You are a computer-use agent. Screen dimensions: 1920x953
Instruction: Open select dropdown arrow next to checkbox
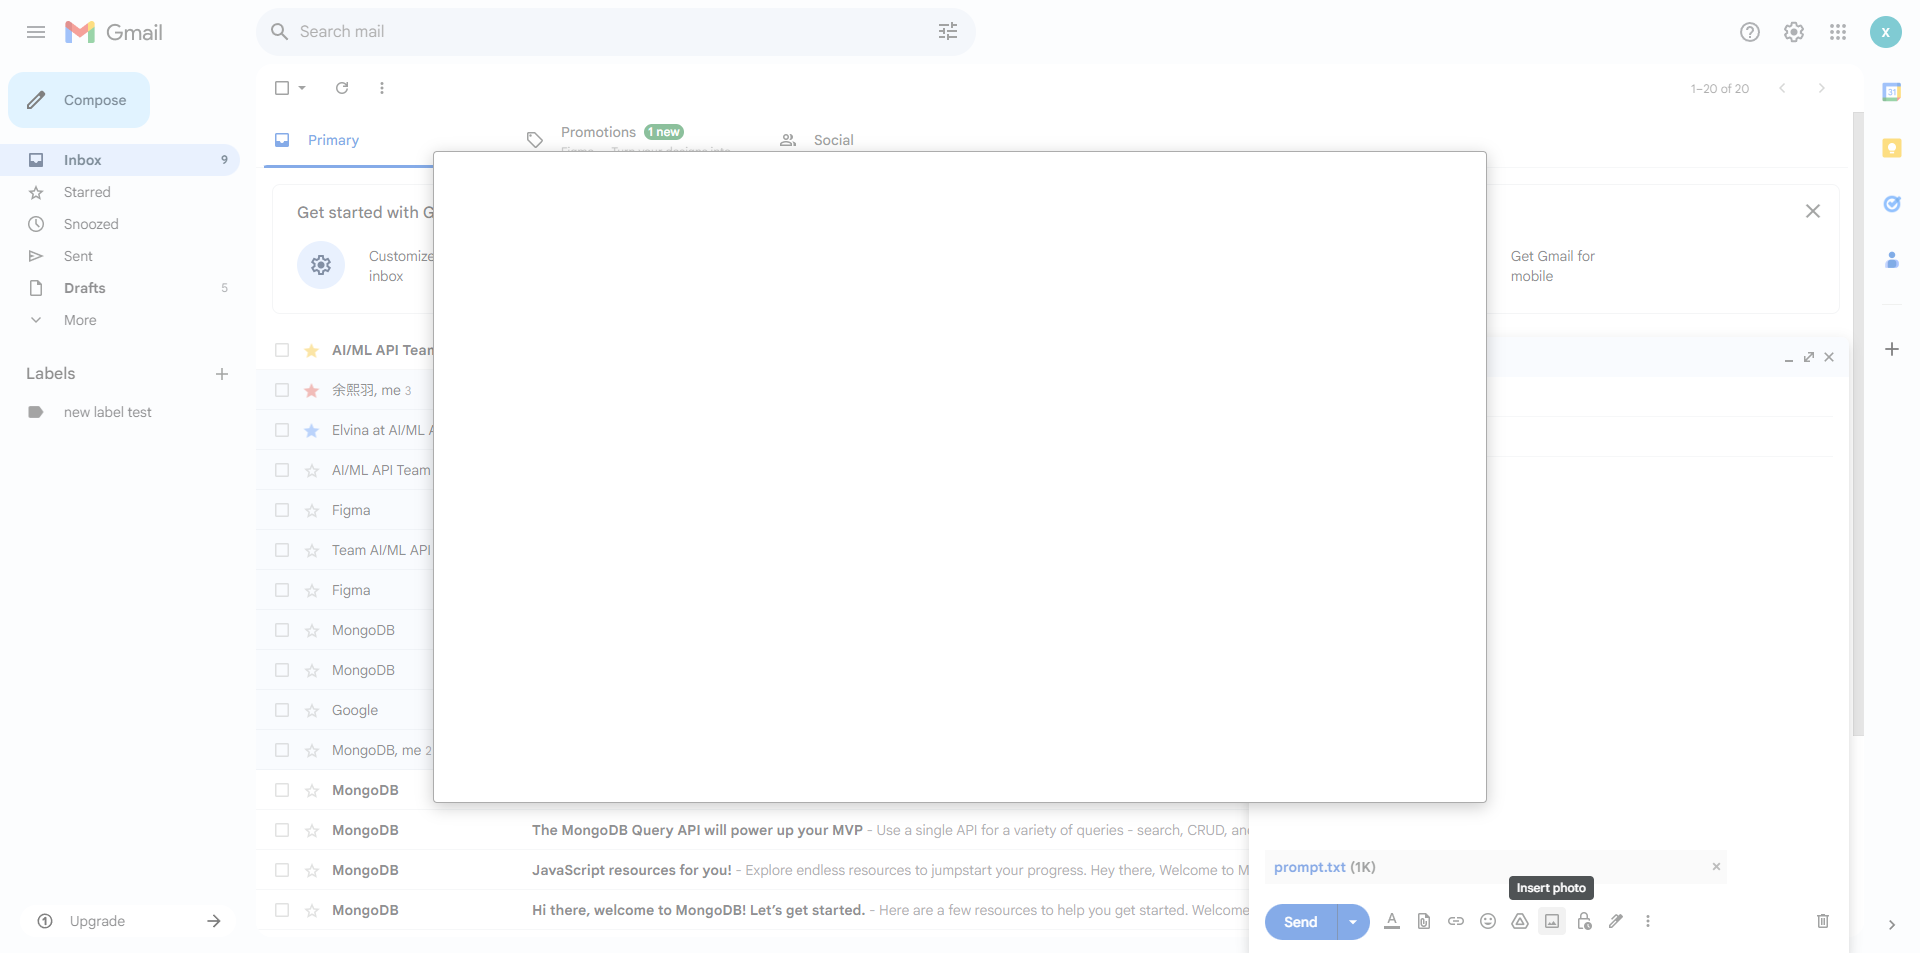[302, 88]
